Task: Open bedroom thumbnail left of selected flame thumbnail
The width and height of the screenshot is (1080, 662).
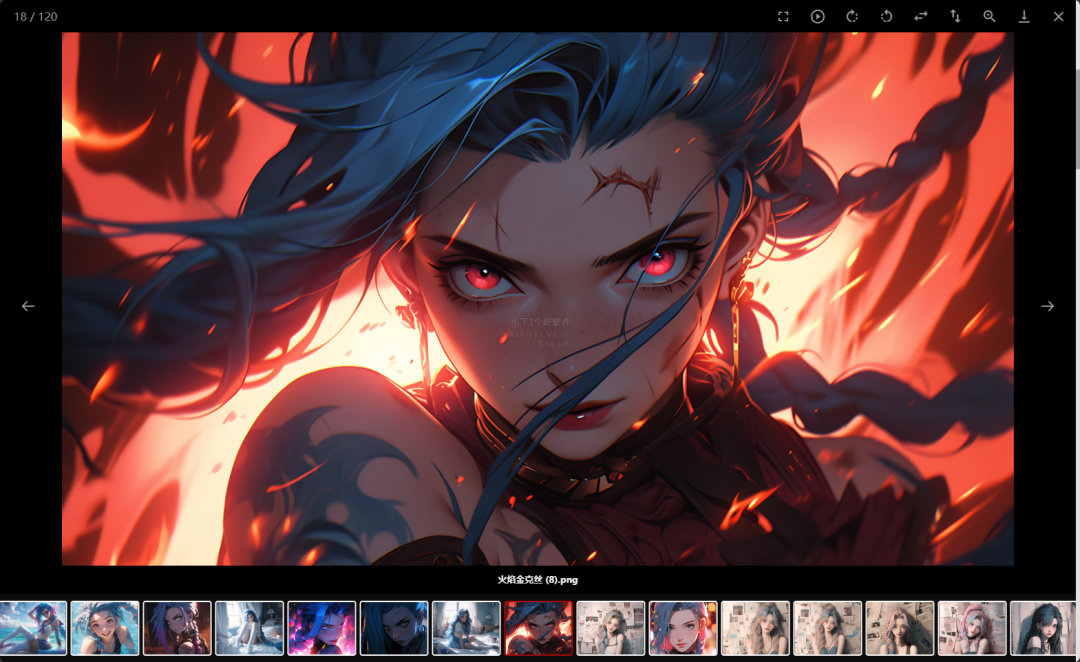Action: pos(466,628)
